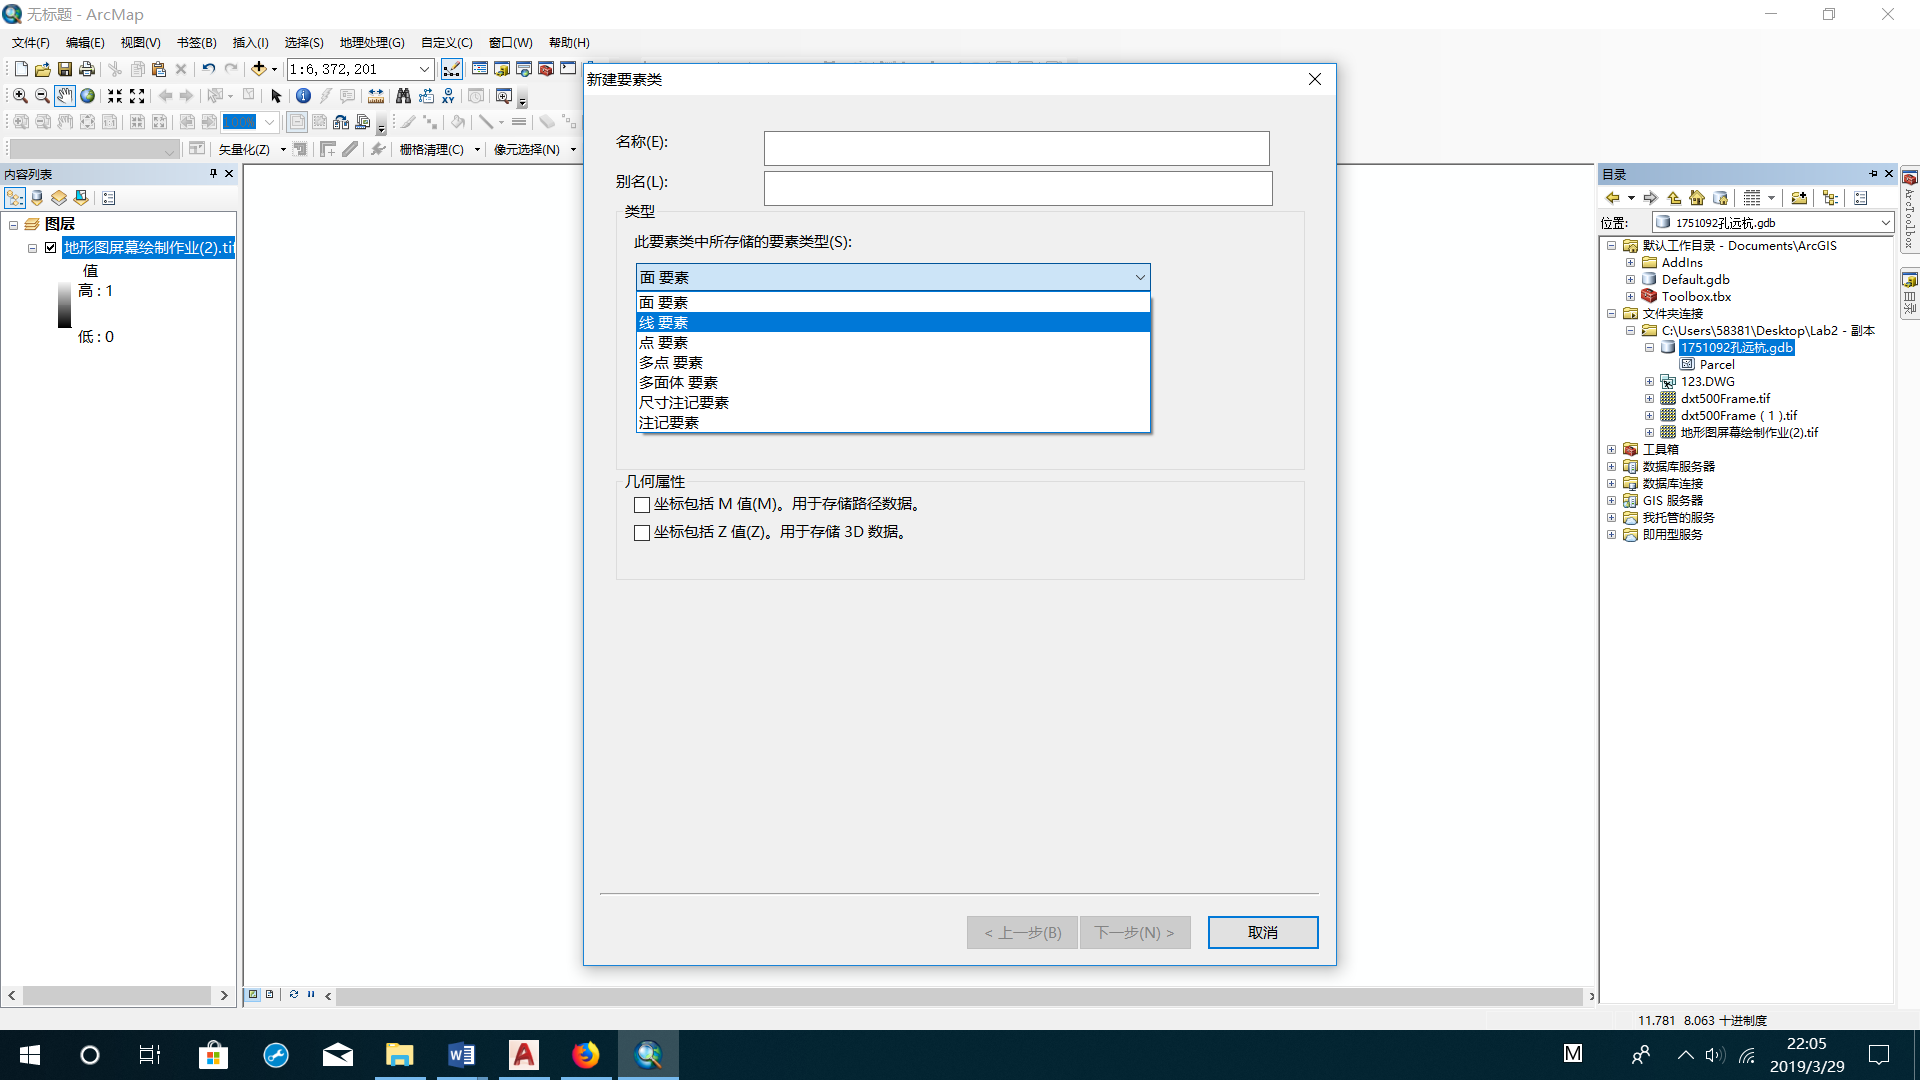Open the Find binoculars tool

(x=403, y=96)
